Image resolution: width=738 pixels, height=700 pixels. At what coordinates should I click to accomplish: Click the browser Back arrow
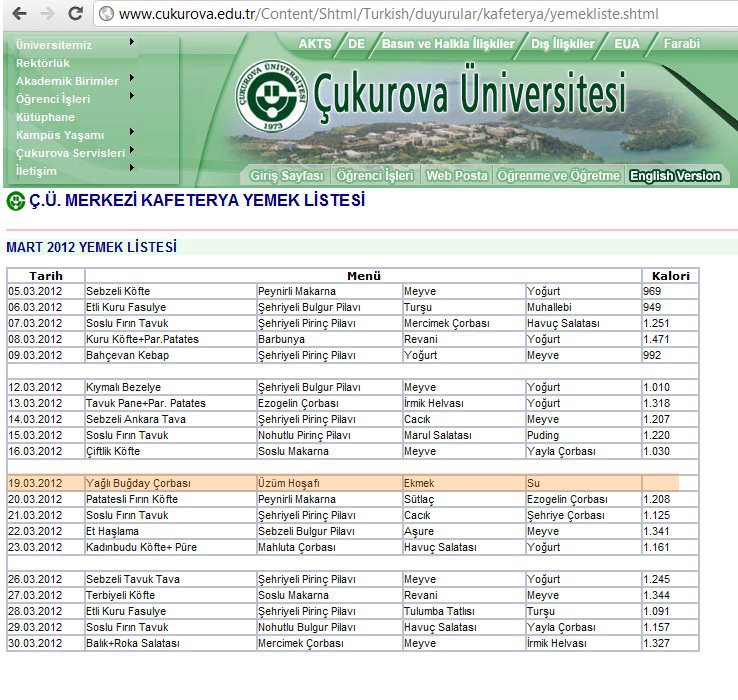coord(19,14)
